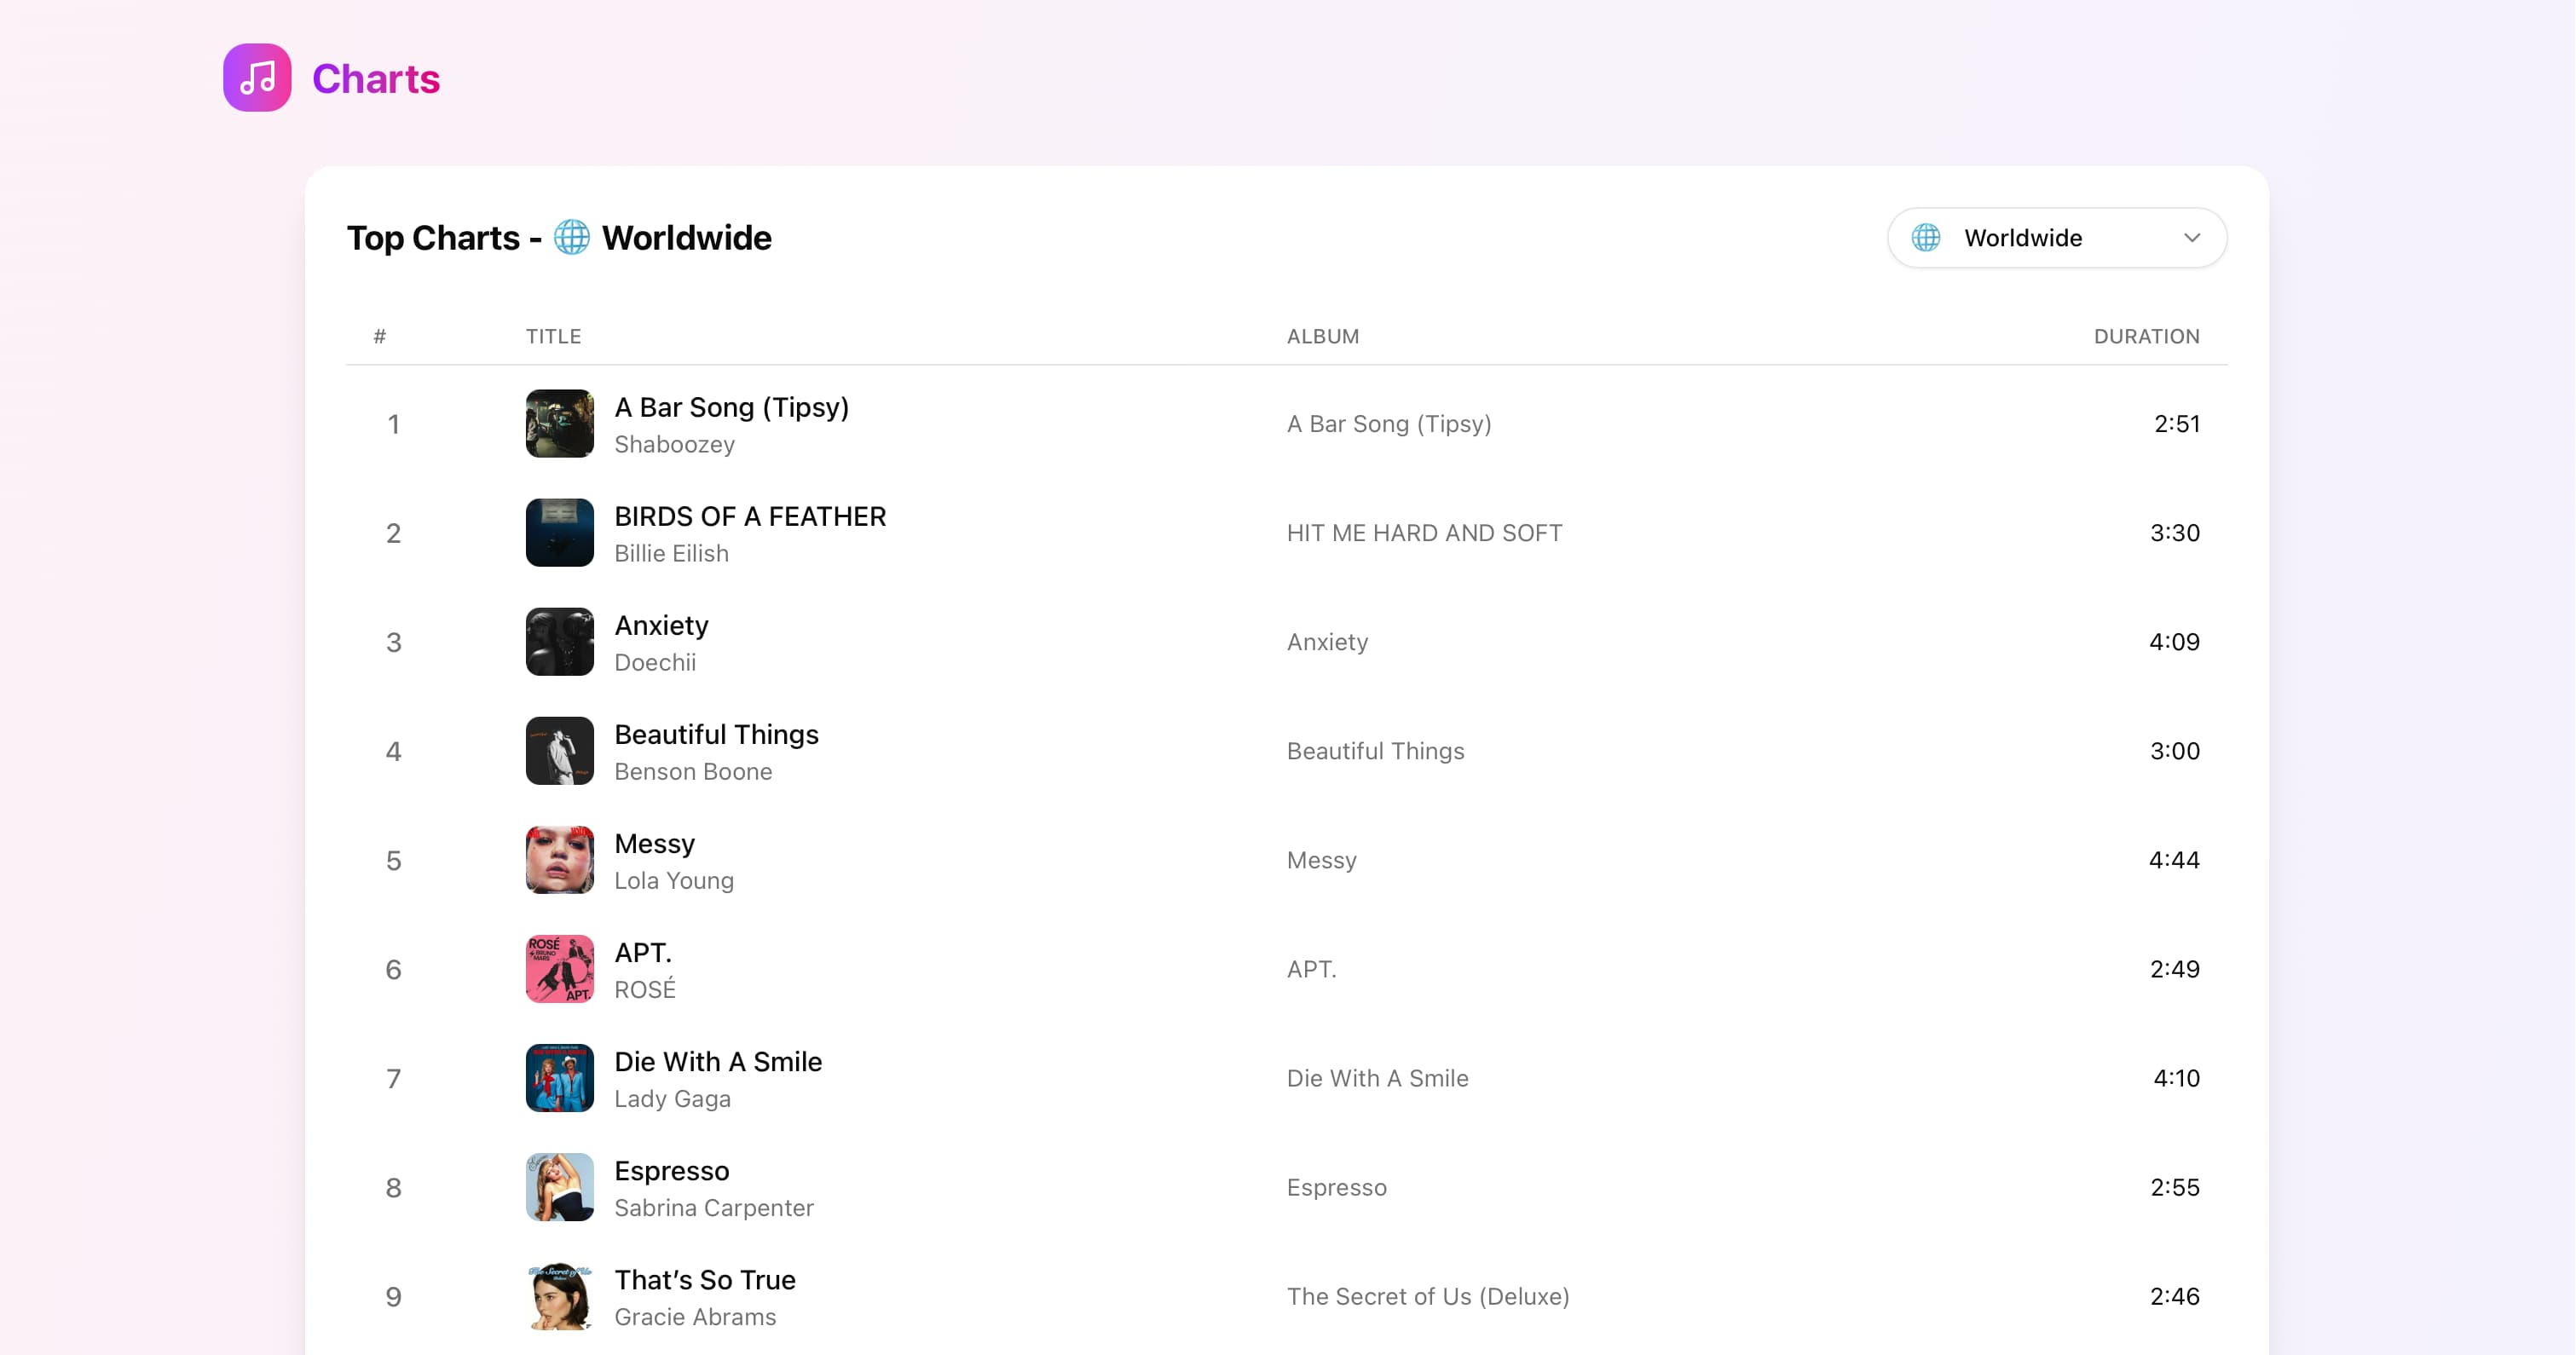Click the dropdown chevron arrow beside Worldwide
2576x1355 pixels.
[2191, 238]
